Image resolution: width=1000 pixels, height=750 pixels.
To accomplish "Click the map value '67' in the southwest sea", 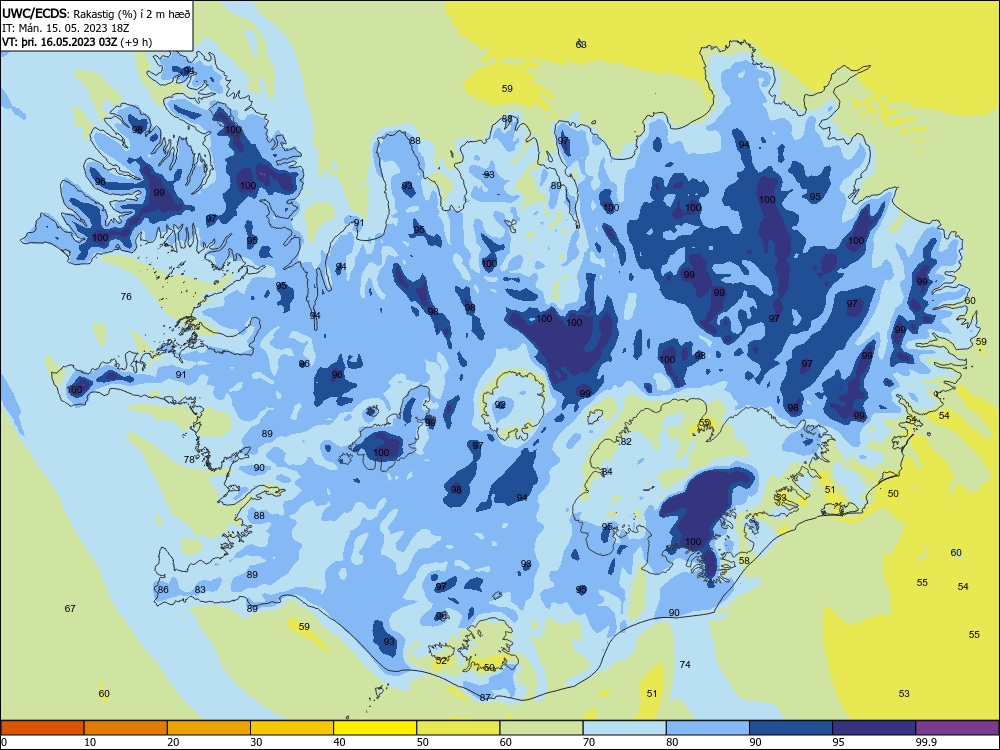I will point(70,608).
